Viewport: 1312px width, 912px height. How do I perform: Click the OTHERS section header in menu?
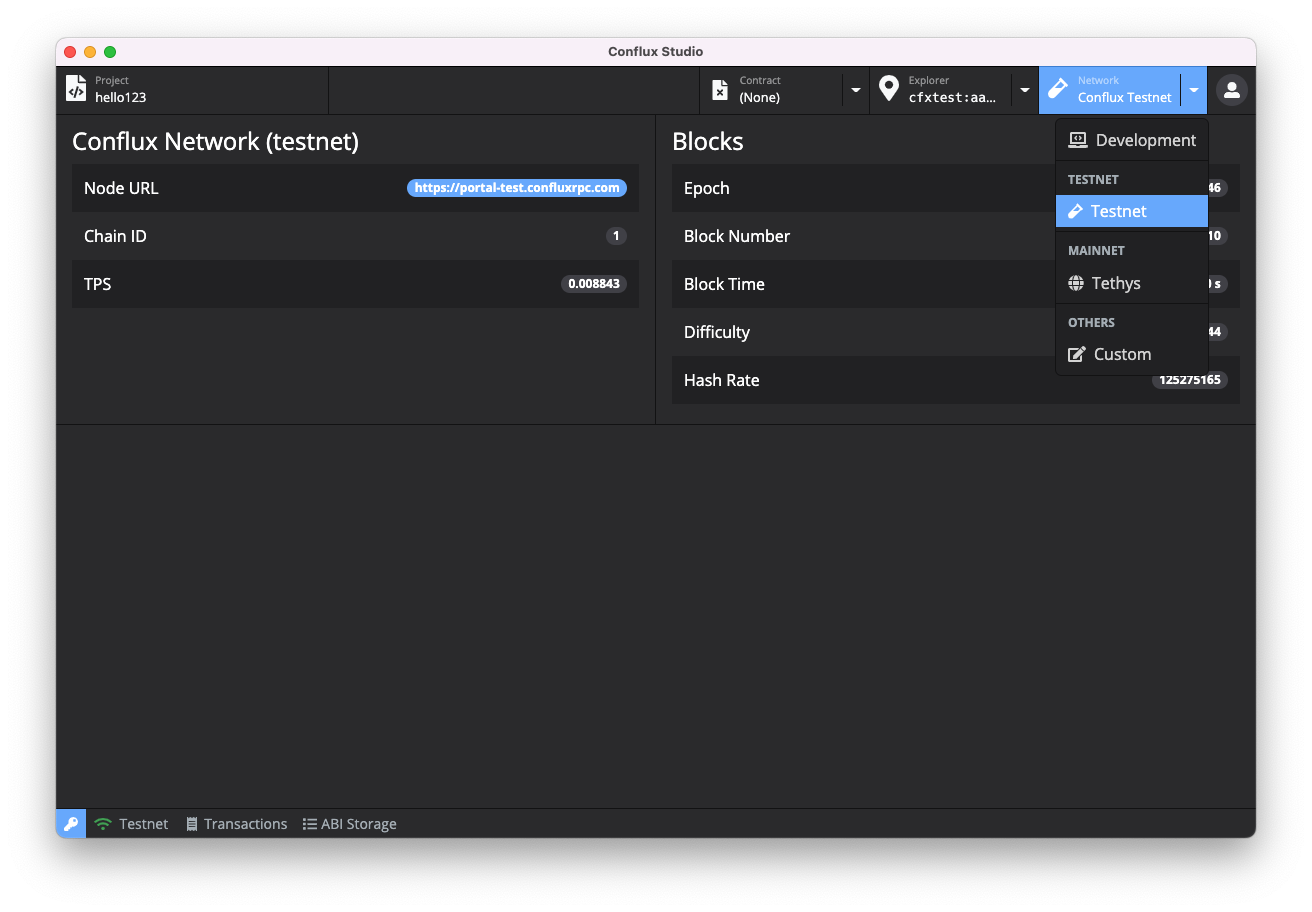1091,323
